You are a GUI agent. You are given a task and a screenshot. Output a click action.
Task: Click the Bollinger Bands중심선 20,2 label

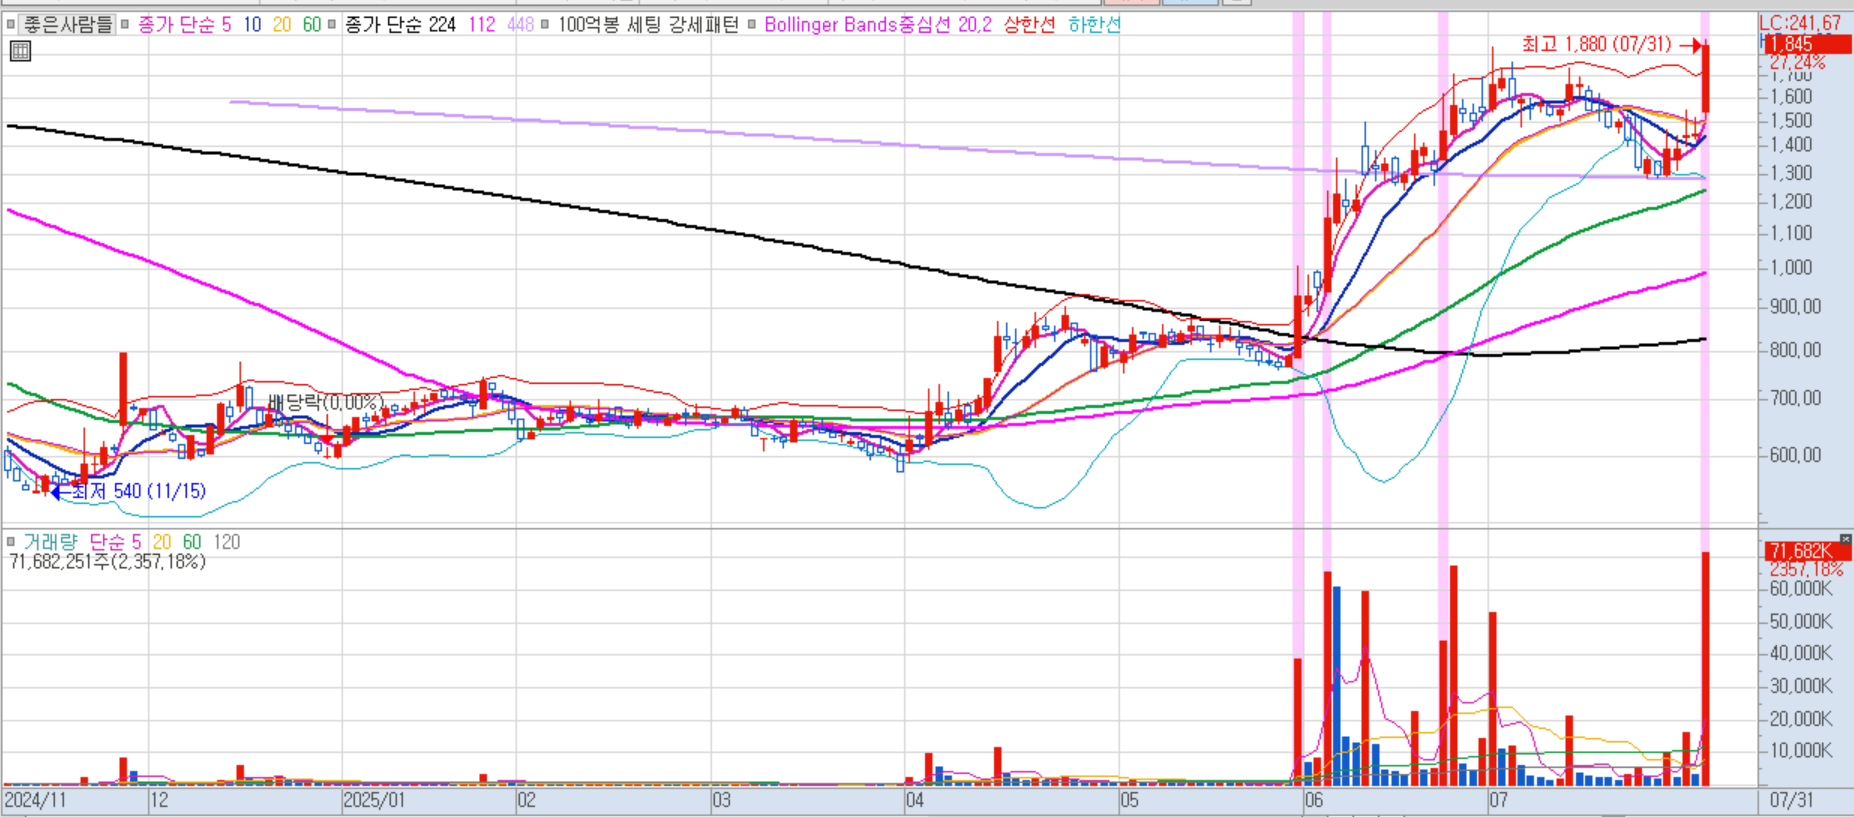(878, 24)
